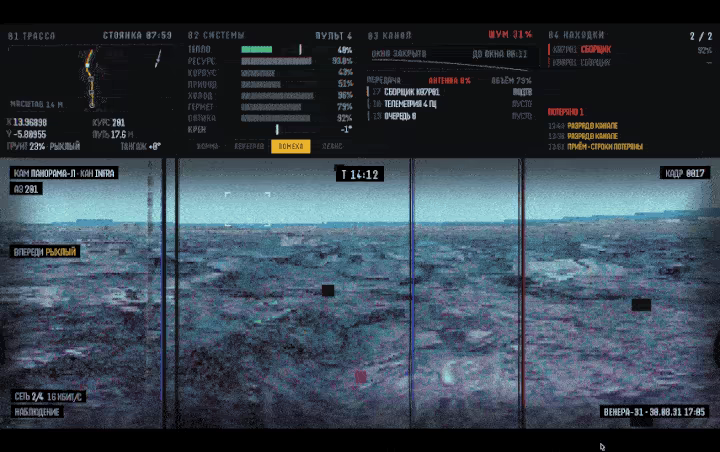The image size is (720, 452).
Task: Open the 04 НАХОДКИ panel header
Action: click(576, 35)
